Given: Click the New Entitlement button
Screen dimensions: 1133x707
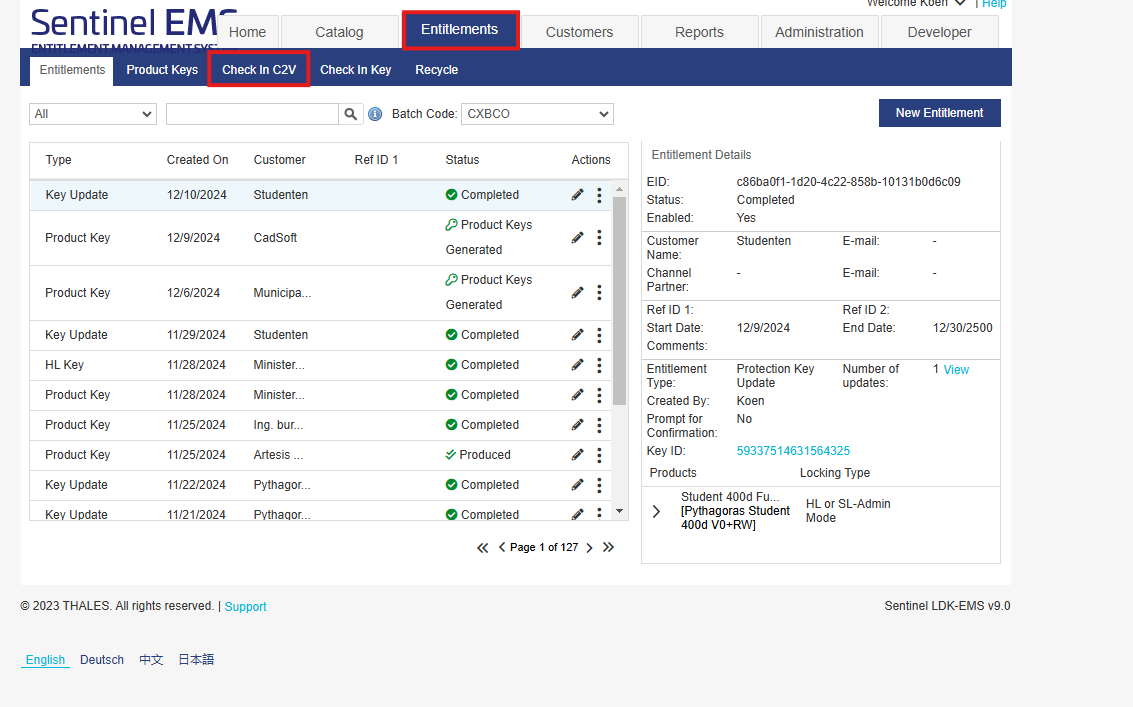Looking at the screenshot, I should [x=939, y=113].
